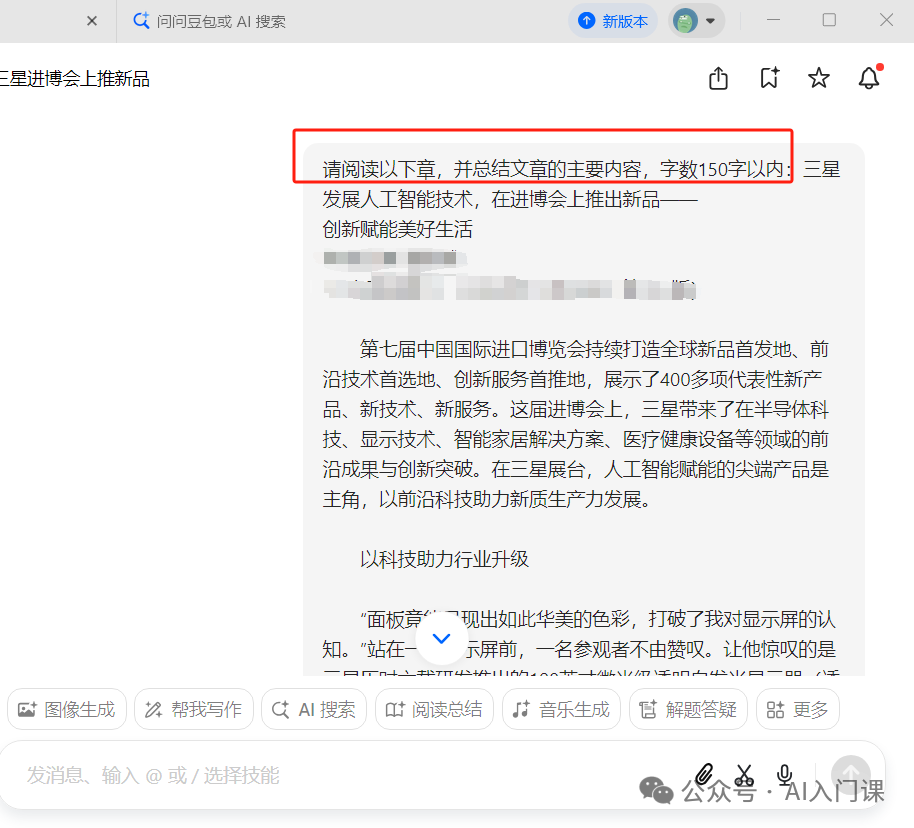Image resolution: width=914 pixels, height=828 pixels.
Task: Star this conversation as favorite
Action: coord(819,78)
